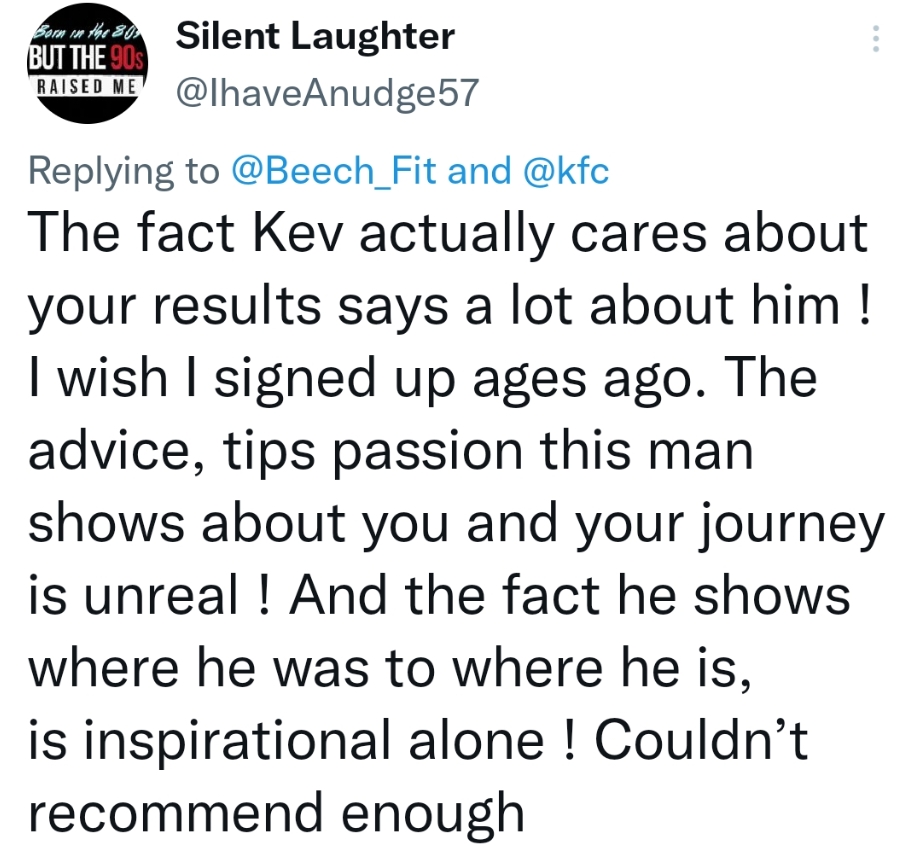Click the words "recommend enough" ending the tweet
This screenshot has width=921, height=853.
tap(276, 811)
